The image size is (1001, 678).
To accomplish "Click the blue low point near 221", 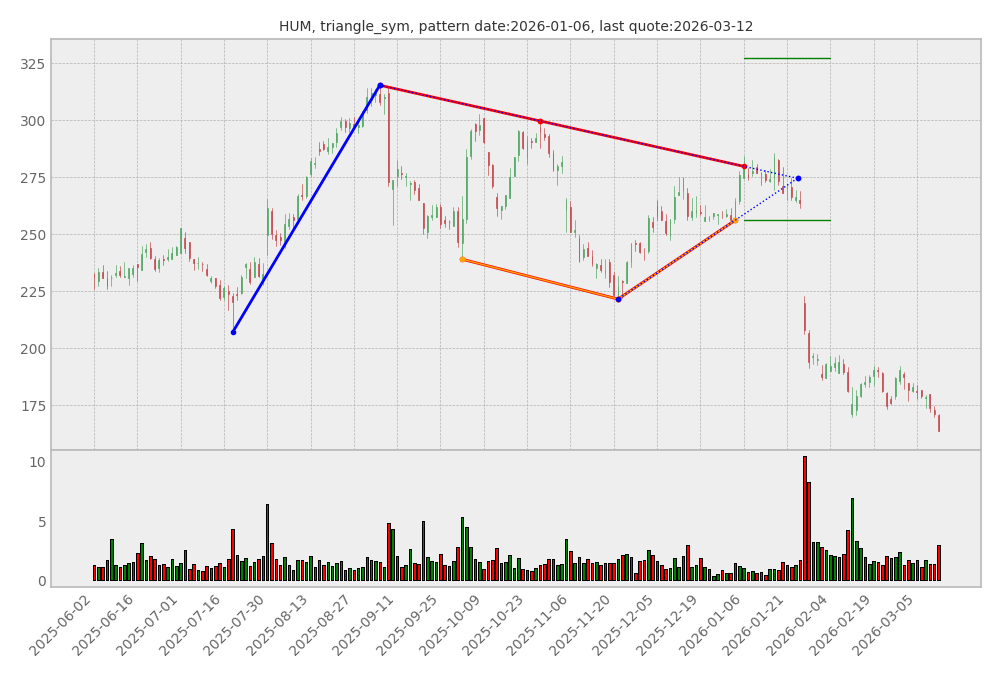I will pyautogui.click(x=618, y=299).
